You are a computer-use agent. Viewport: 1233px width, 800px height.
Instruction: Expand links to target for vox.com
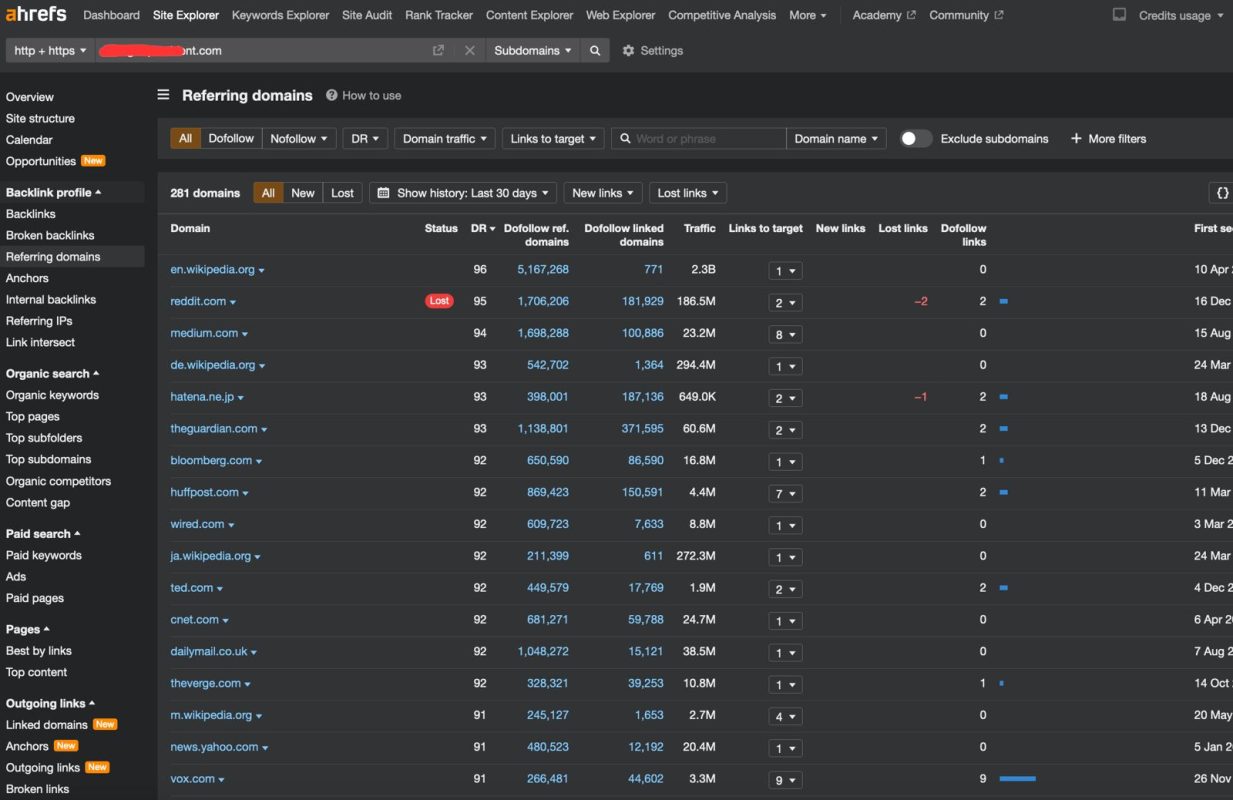785,780
